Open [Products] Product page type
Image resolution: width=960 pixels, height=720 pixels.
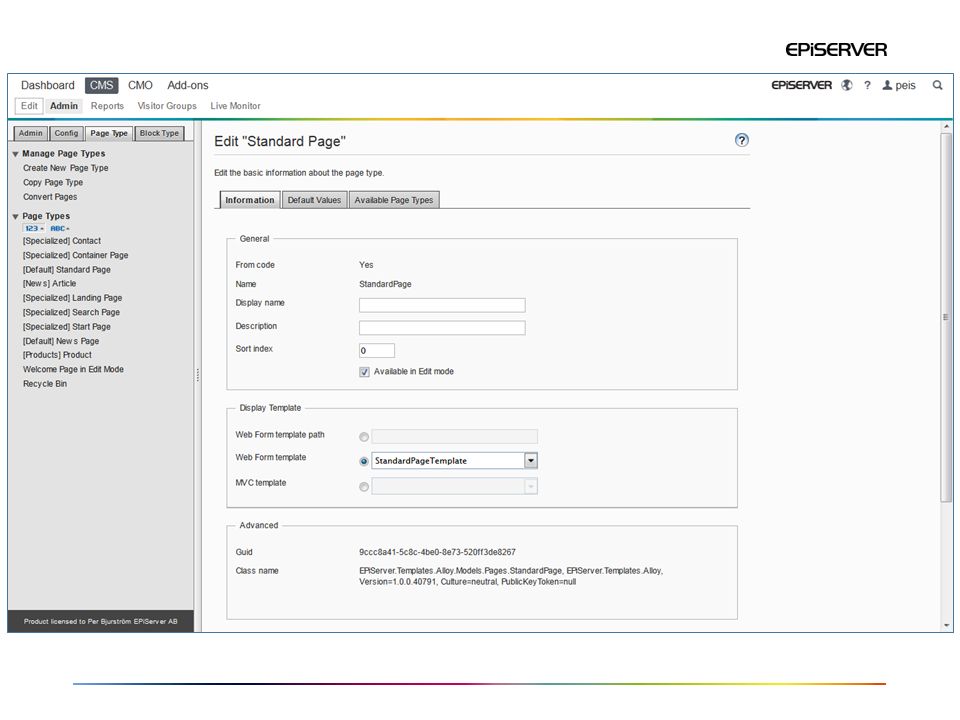[x=57, y=355]
